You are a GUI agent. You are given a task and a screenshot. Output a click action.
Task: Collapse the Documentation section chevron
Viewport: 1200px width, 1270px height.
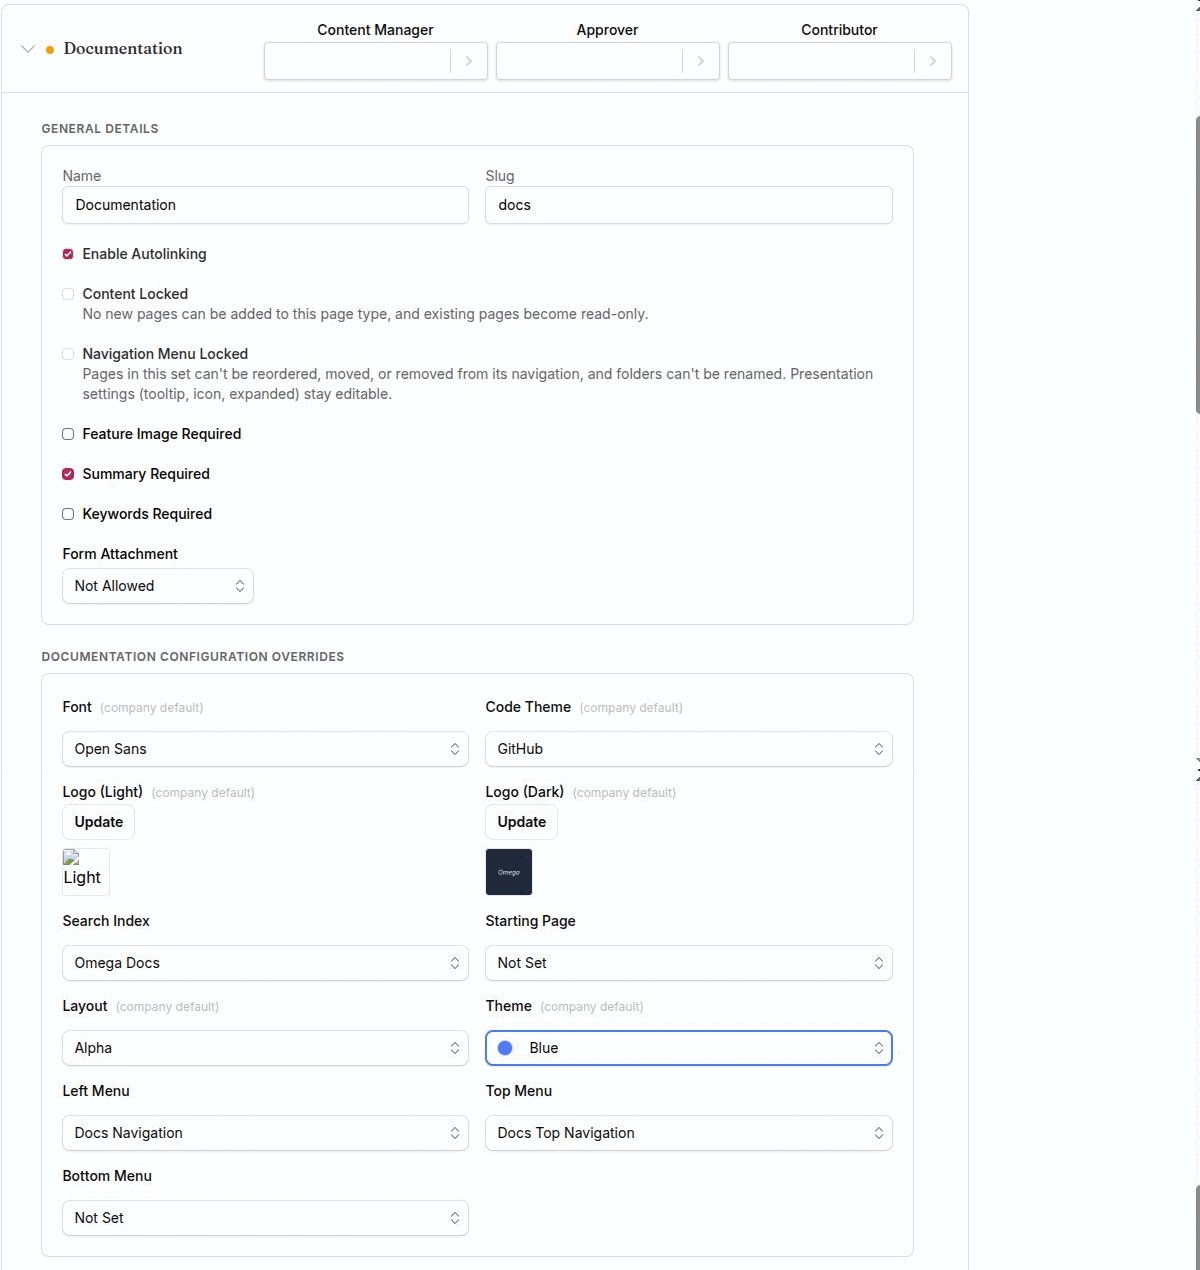[x=28, y=49]
